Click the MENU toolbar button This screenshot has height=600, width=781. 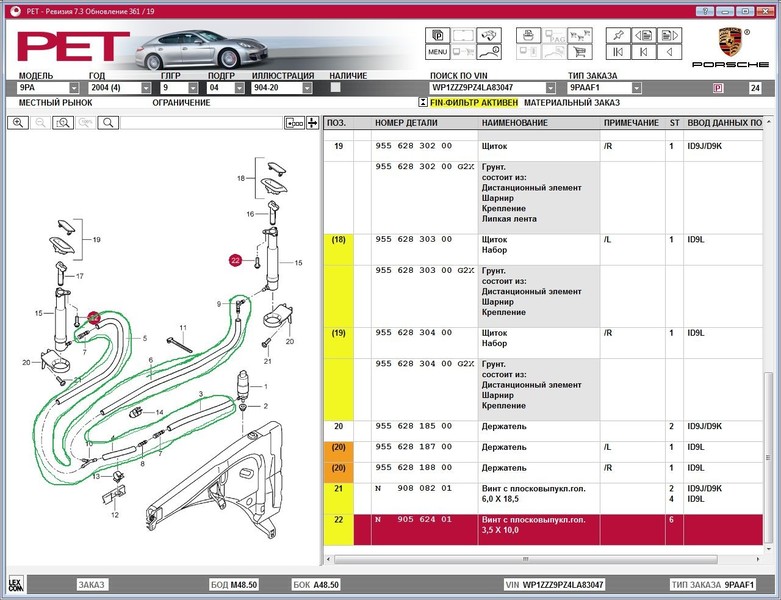pyautogui.click(x=437, y=51)
